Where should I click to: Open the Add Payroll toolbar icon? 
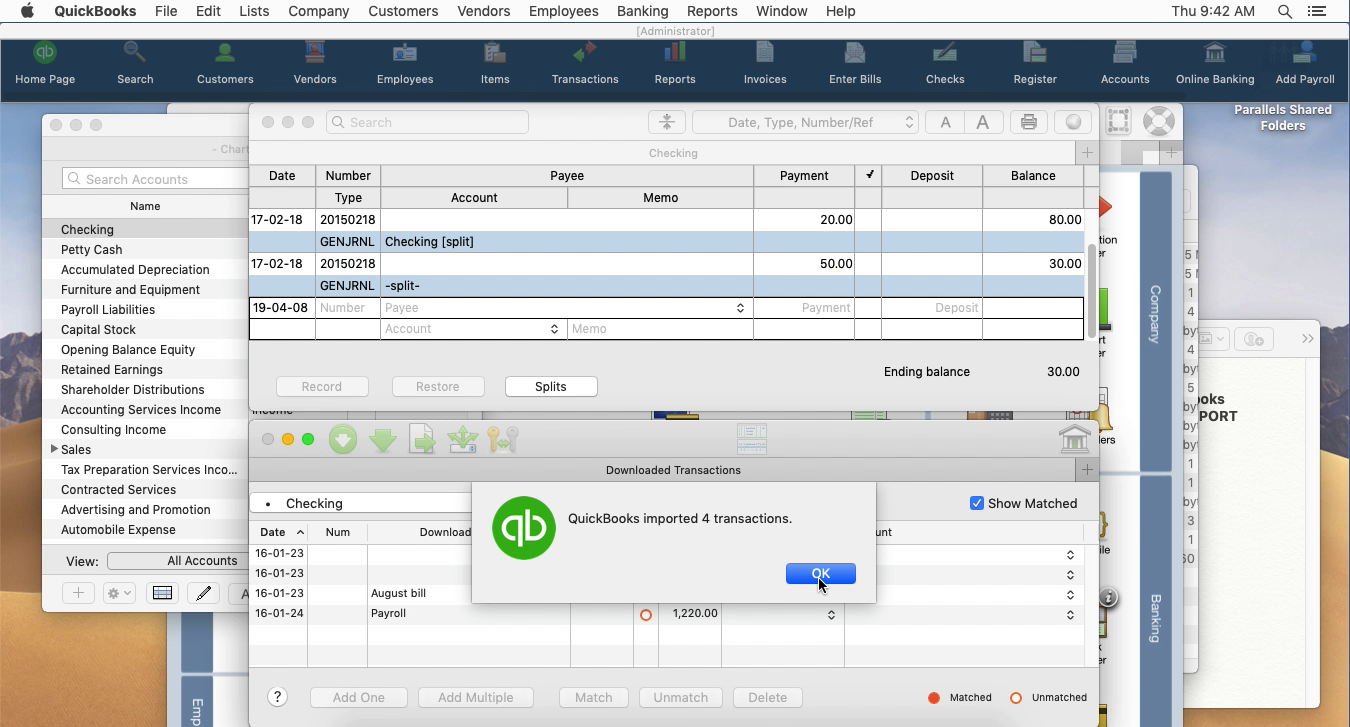tap(1305, 63)
